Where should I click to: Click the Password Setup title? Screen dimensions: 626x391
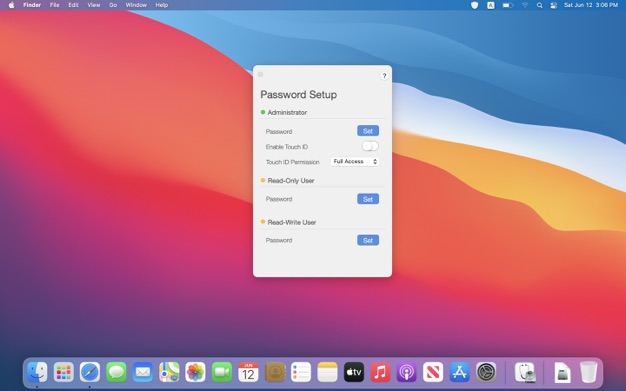pyautogui.click(x=299, y=95)
